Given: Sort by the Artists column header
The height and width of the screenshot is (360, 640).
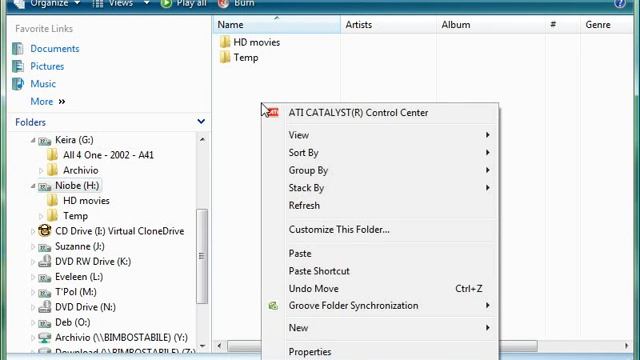Looking at the screenshot, I should pyautogui.click(x=388, y=24).
